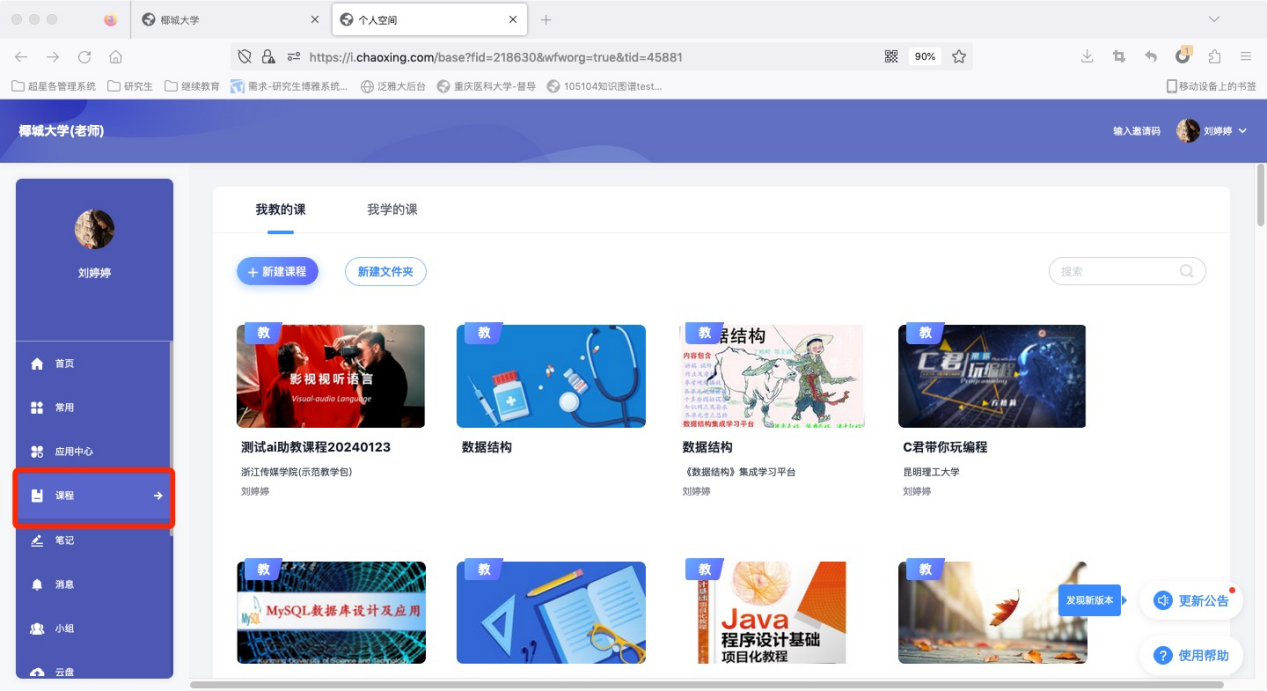Open 消息 bell notification icon
This screenshot has height=691, width=1267.
tap(37, 585)
